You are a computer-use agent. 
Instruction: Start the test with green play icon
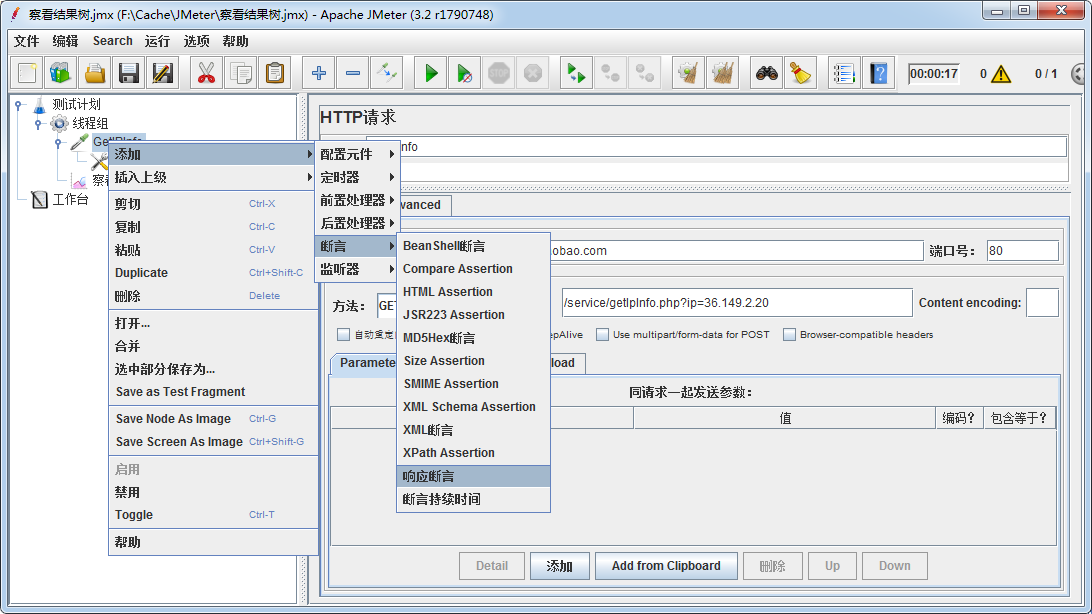click(431, 73)
